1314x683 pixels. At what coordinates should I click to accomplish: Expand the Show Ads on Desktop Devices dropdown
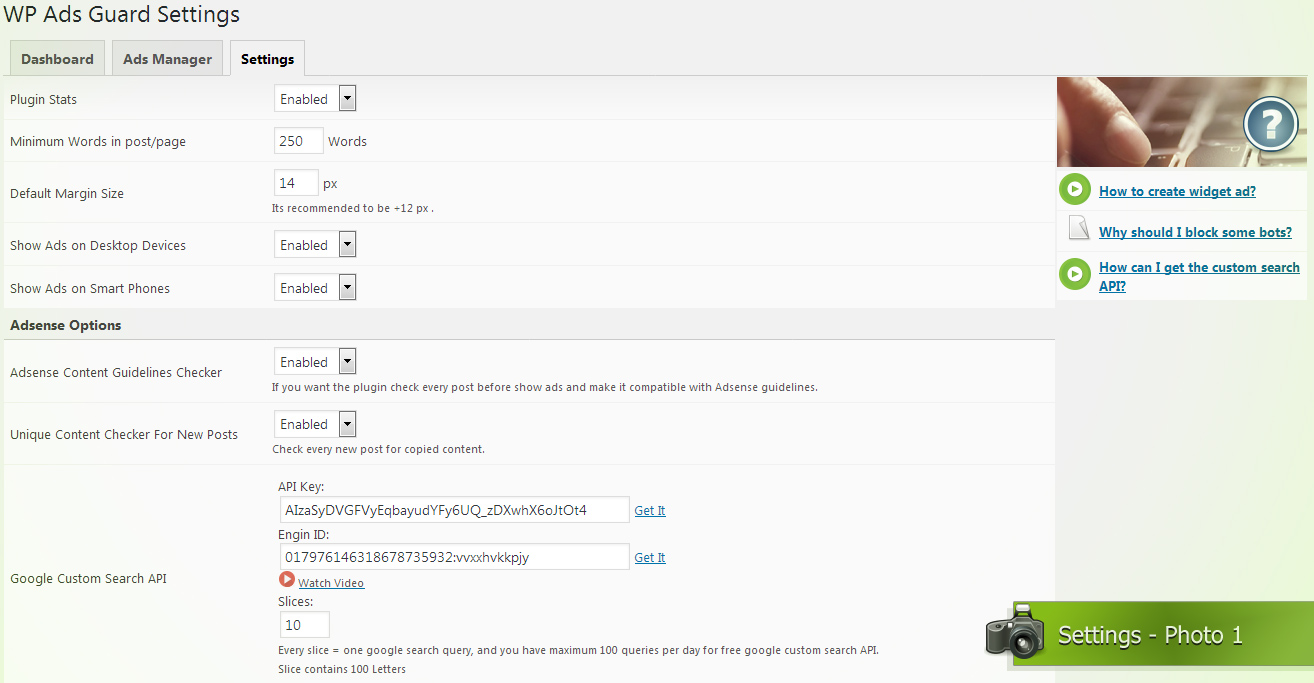coord(315,245)
